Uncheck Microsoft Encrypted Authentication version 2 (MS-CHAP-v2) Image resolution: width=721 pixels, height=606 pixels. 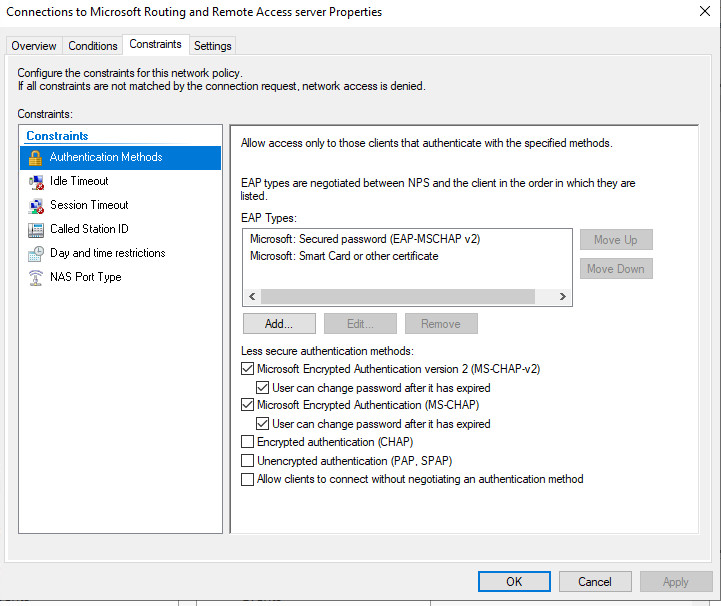coord(248,369)
